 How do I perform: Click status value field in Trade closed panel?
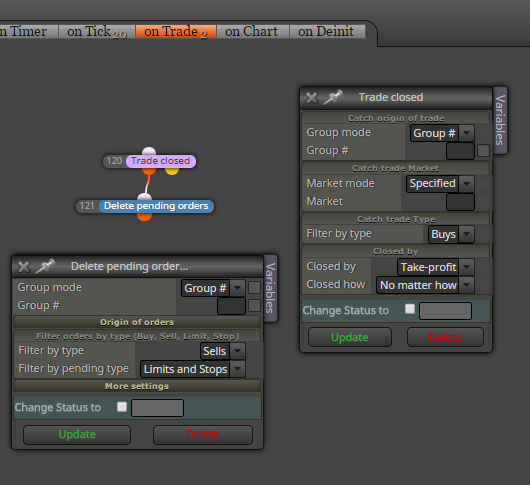(445, 311)
